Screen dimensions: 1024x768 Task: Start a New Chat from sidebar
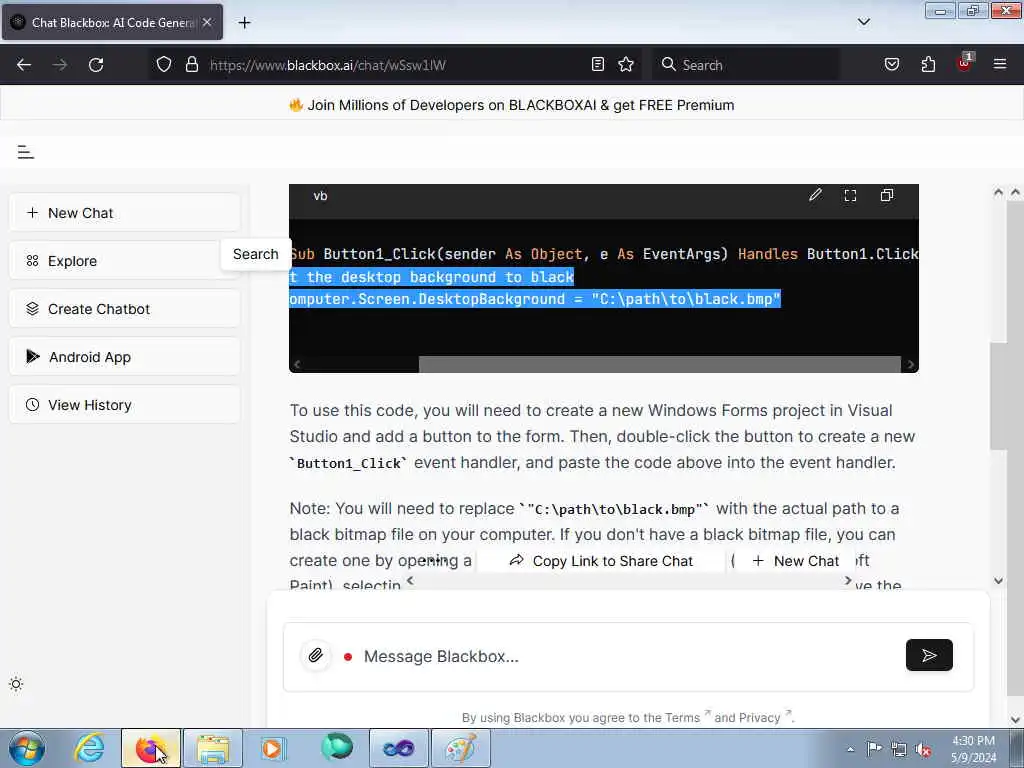click(125, 213)
